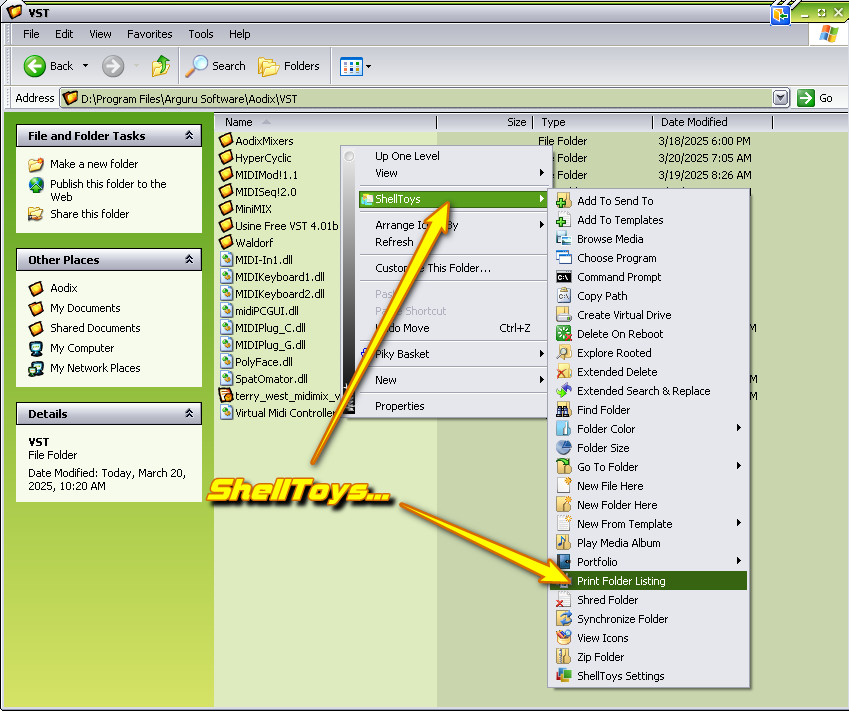Click the Delete On Reboot icon
The width and height of the screenshot is (849, 712).
click(564, 334)
